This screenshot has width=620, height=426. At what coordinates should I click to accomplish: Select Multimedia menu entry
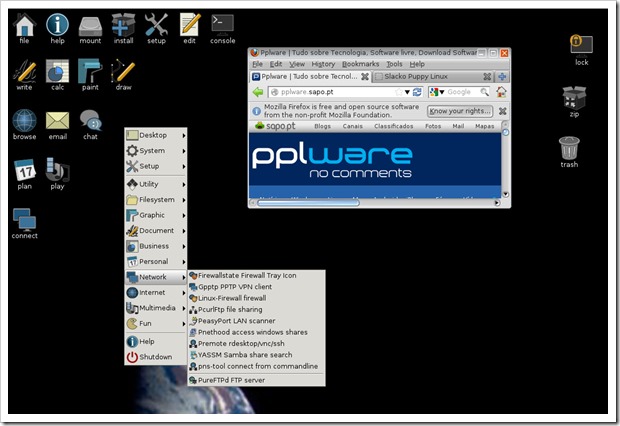pos(156,308)
